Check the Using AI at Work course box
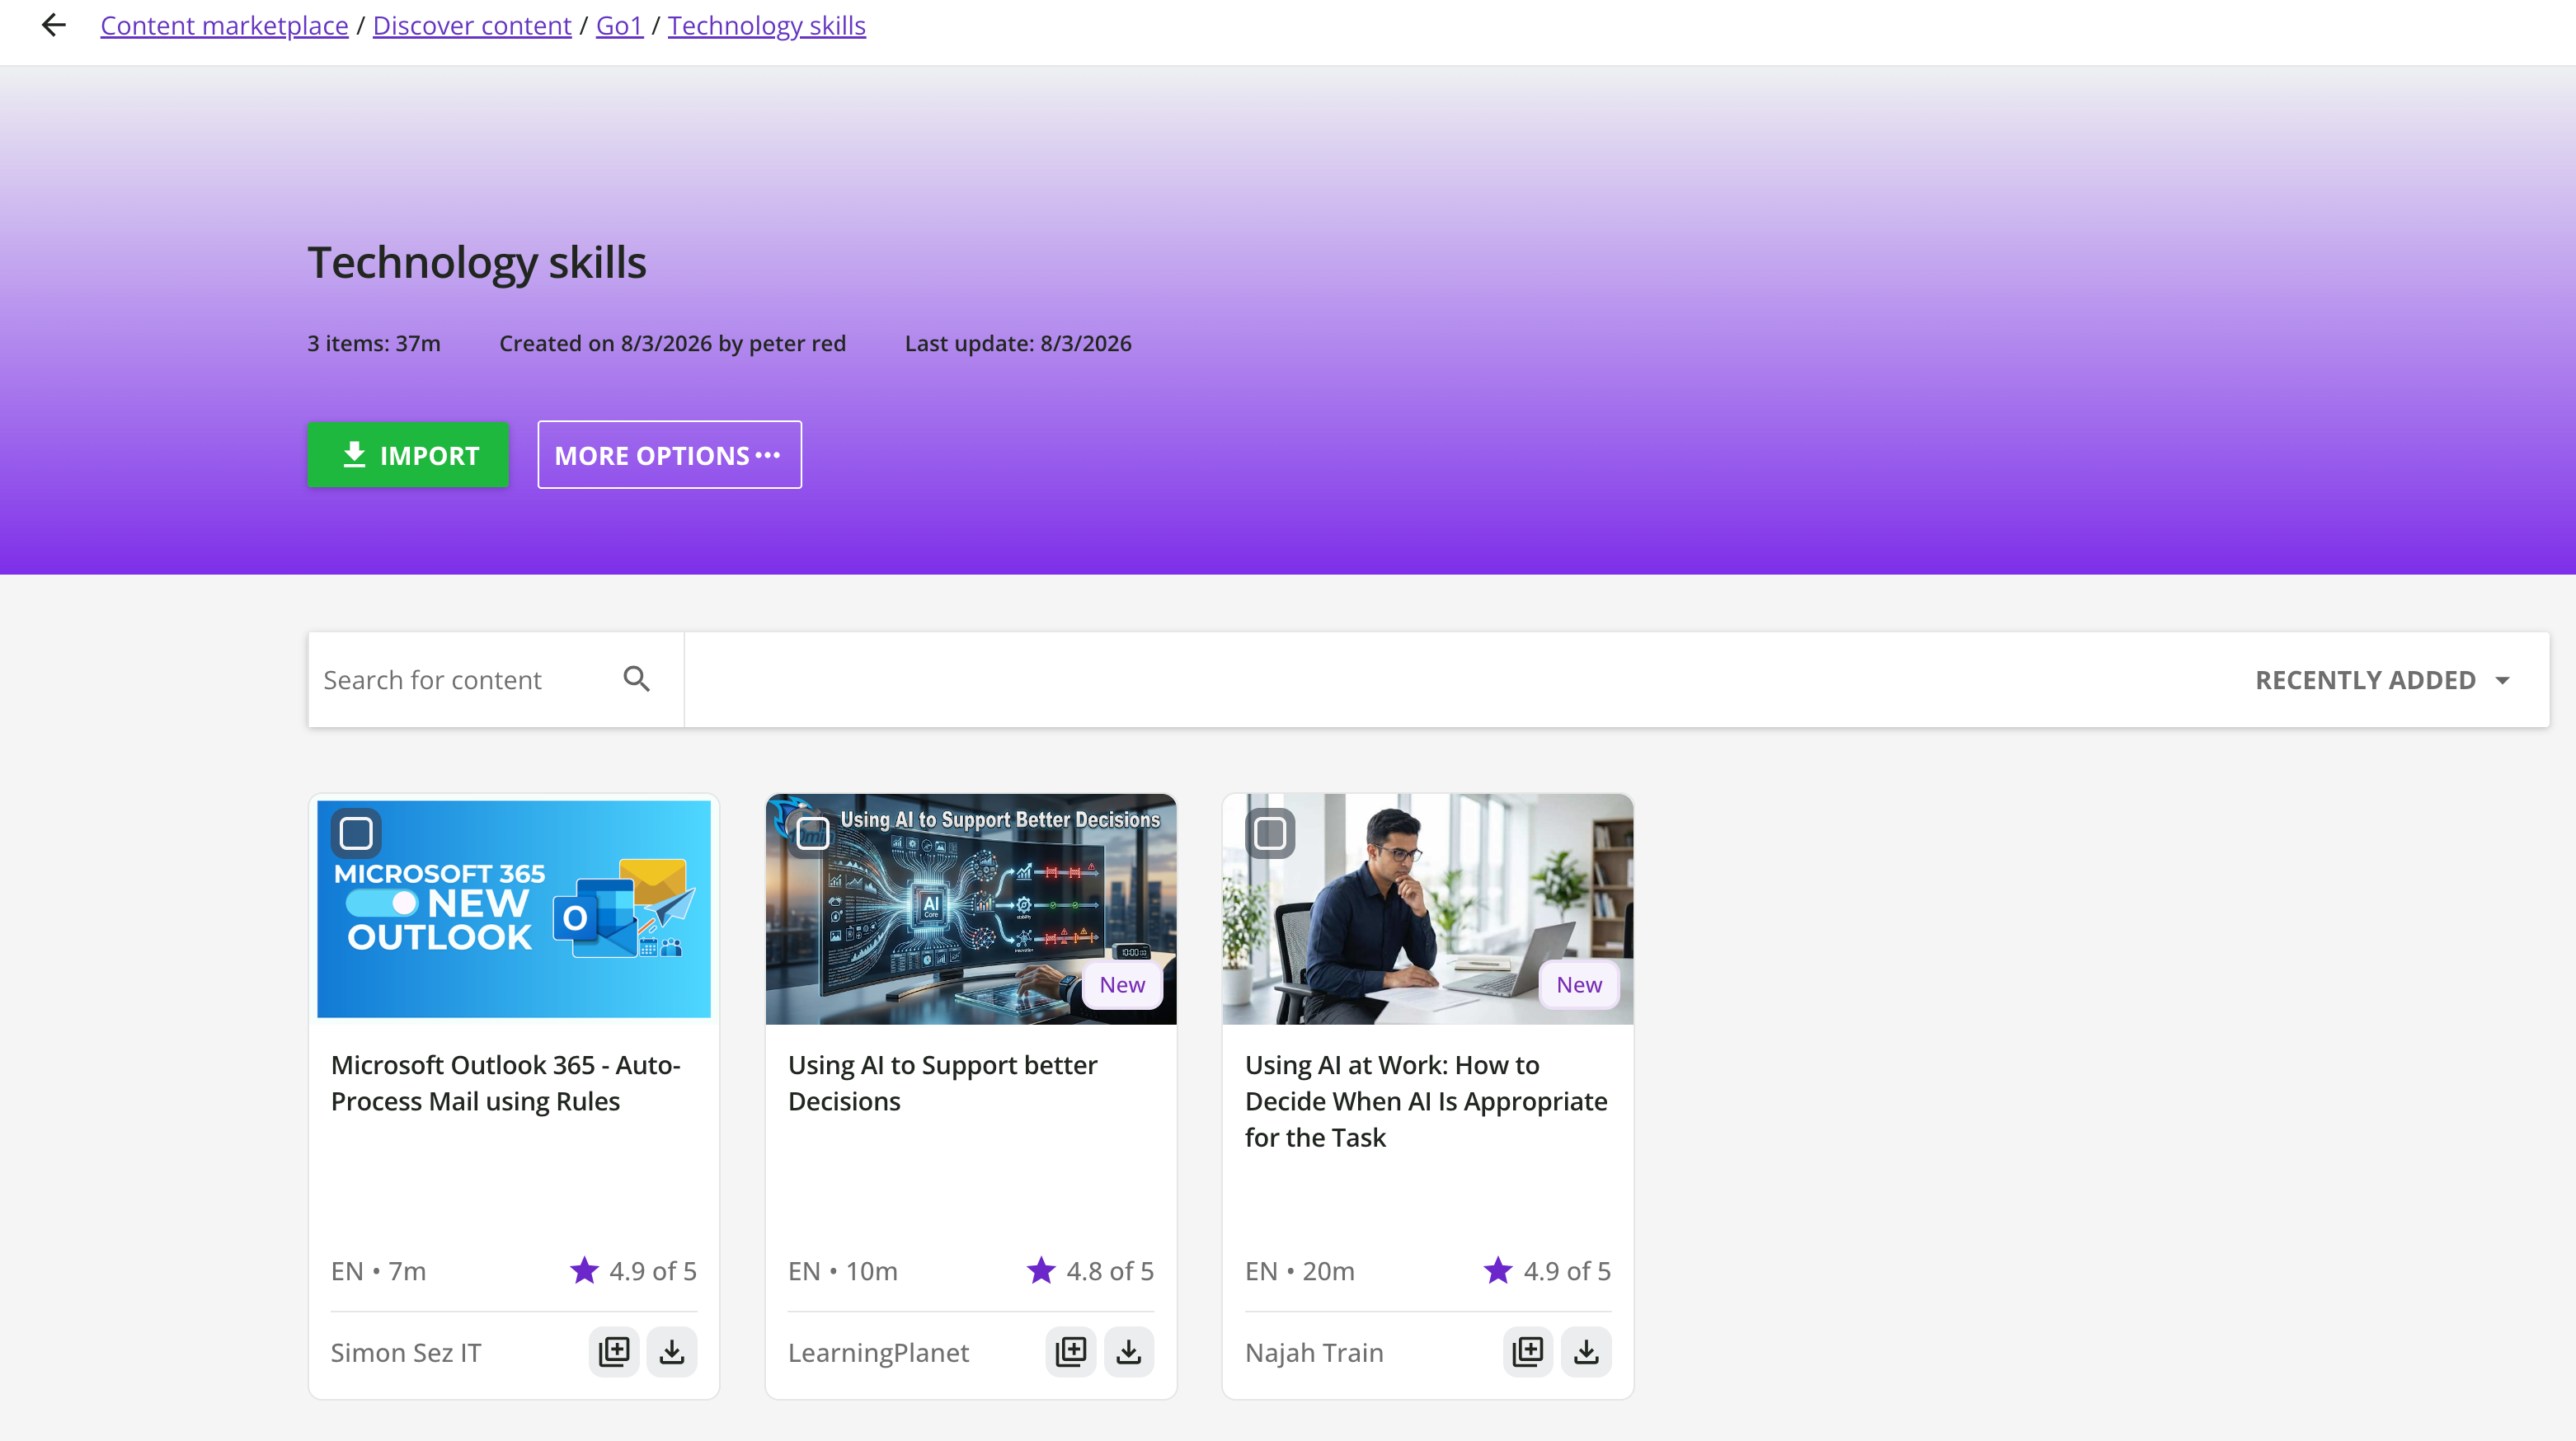The height and width of the screenshot is (1441, 2576). 1270,833
